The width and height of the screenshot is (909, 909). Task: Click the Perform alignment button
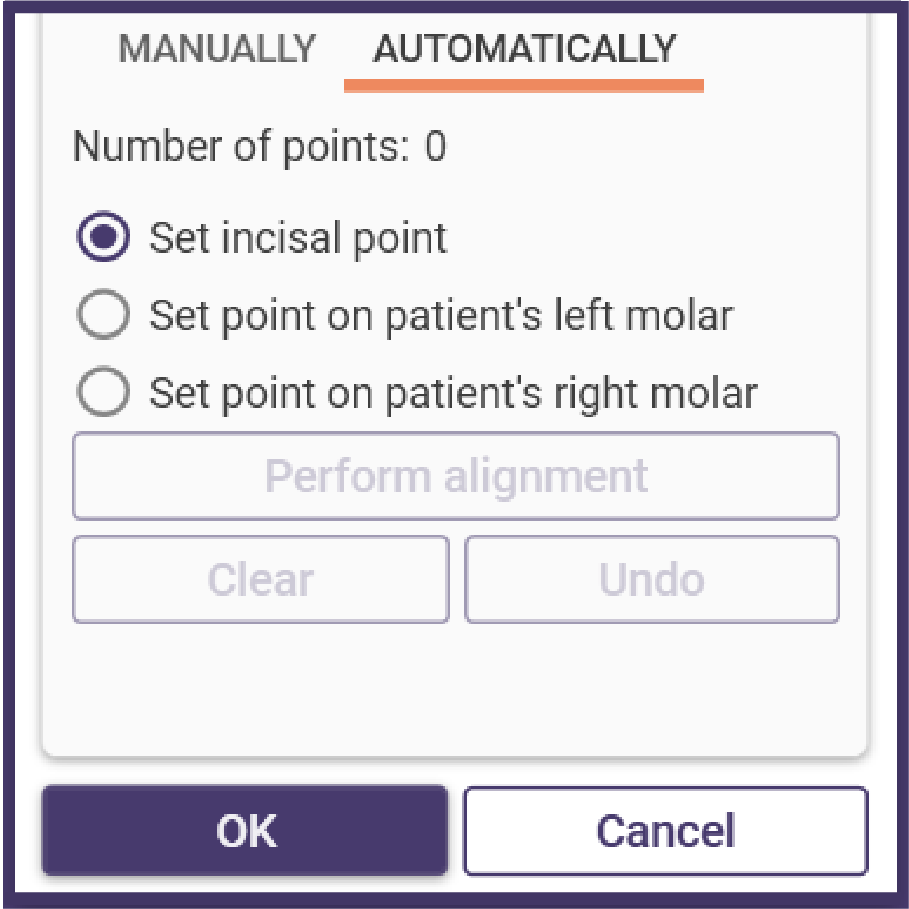(456, 476)
